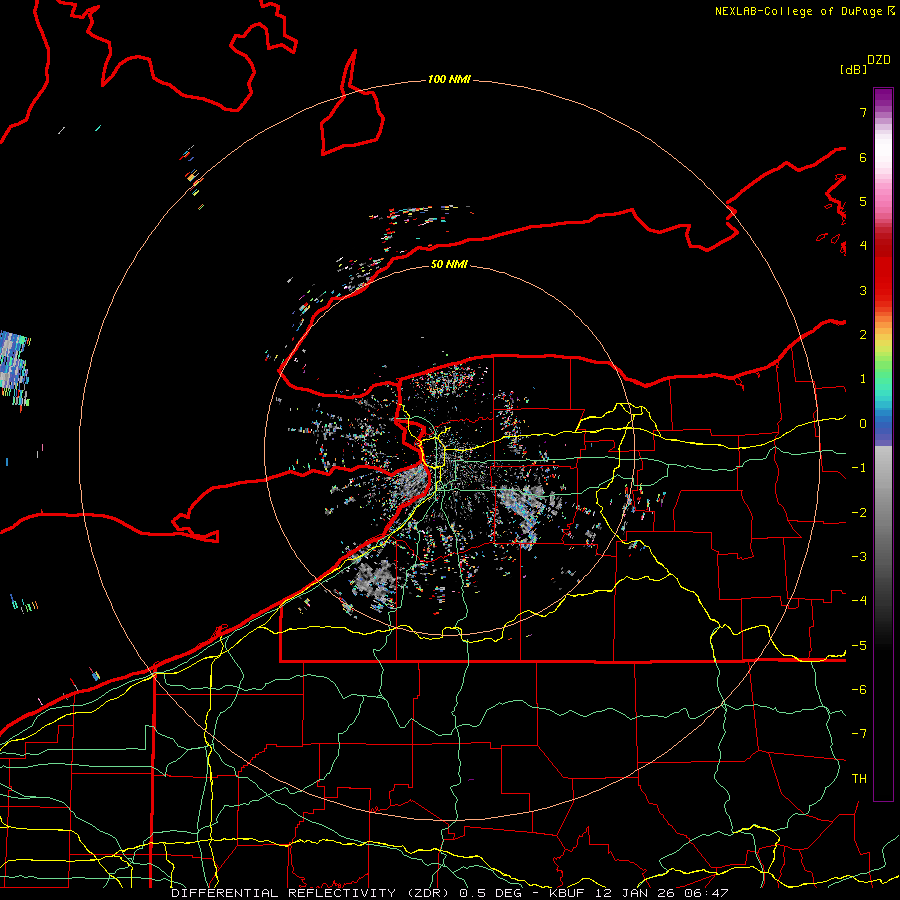Screen dimensions: 900x900
Task: Select the 5 dB scale label
Action: pyautogui.click(x=863, y=201)
